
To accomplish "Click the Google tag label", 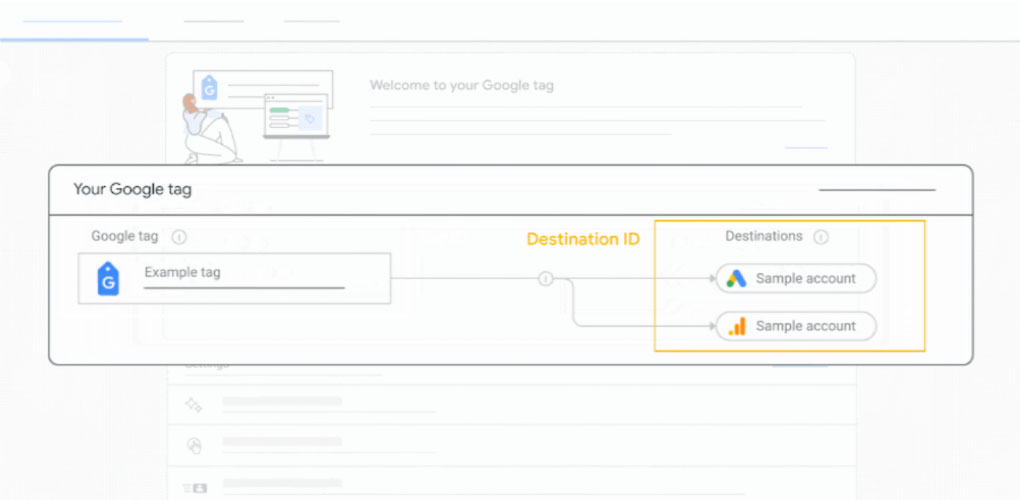I will (x=124, y=236).
